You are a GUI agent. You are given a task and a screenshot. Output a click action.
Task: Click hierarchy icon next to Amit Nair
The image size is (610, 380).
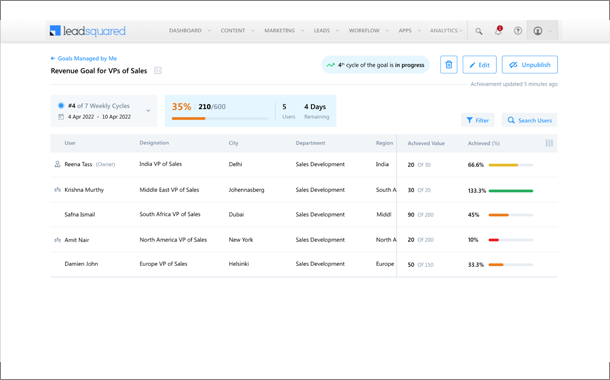coord(57,240)
